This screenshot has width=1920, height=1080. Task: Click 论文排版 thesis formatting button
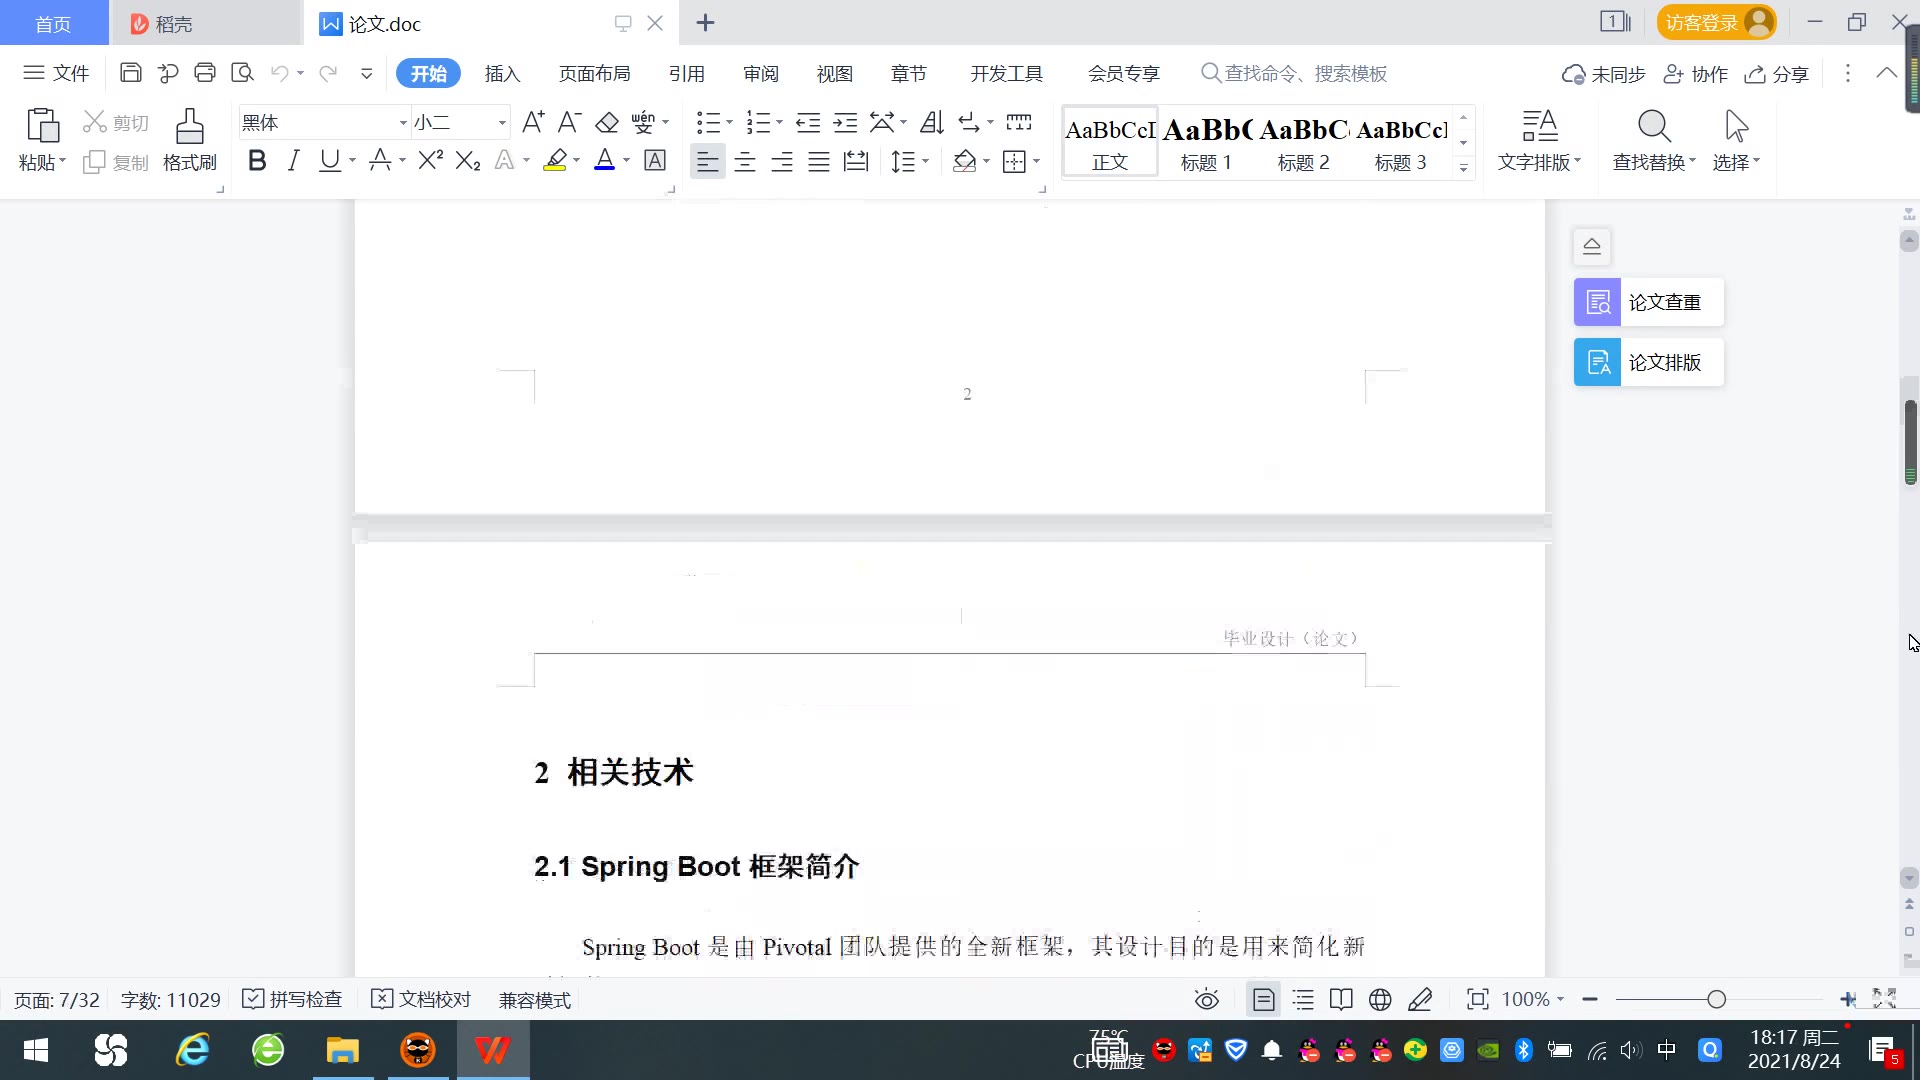1648,362
